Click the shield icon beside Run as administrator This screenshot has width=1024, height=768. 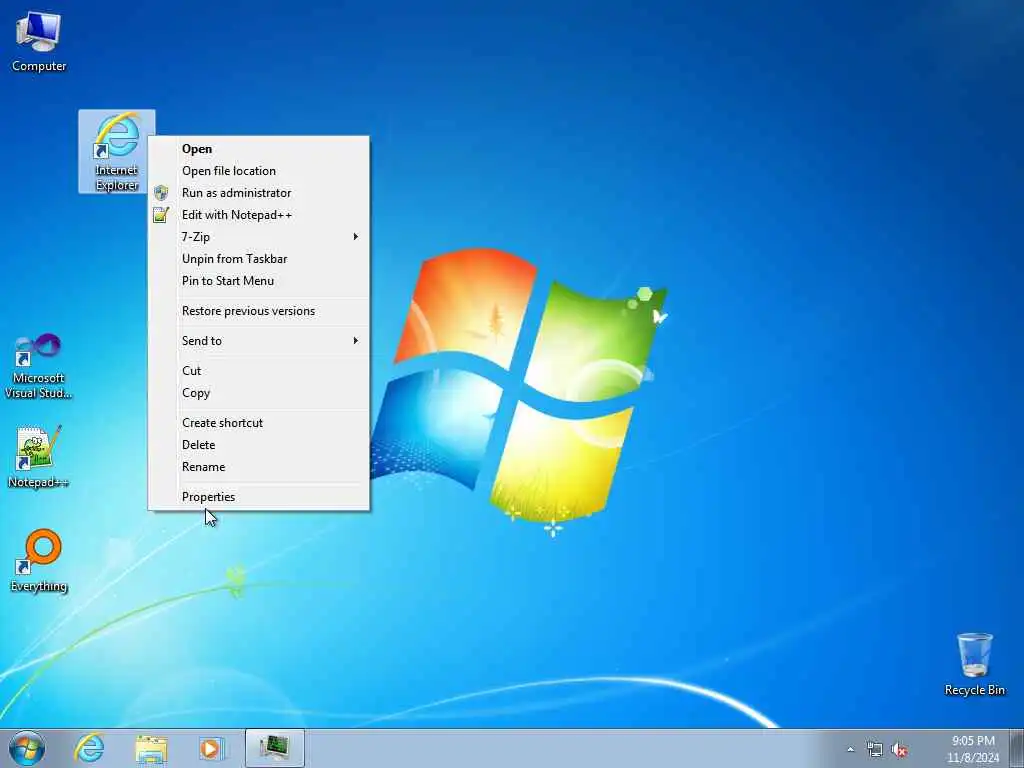click(161, 193)
